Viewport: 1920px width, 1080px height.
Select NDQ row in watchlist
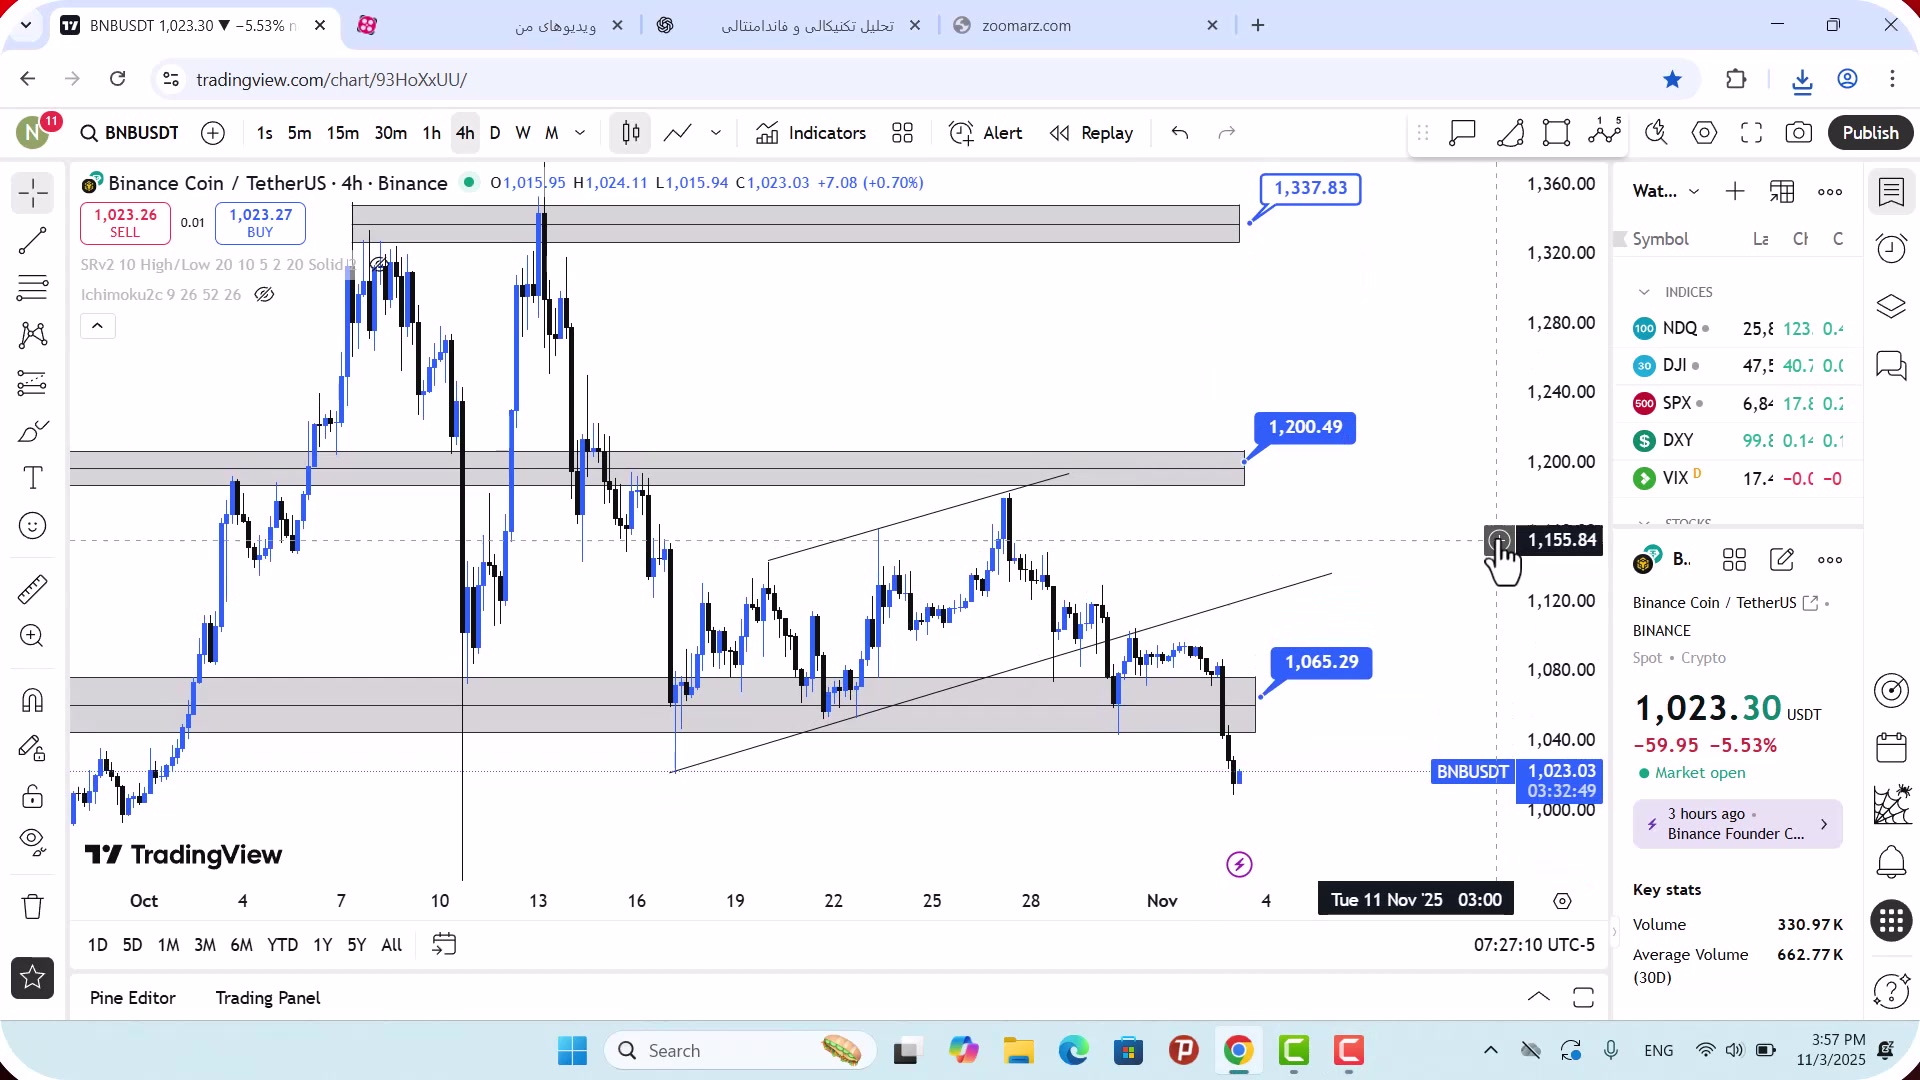[x=1738, y=328]
